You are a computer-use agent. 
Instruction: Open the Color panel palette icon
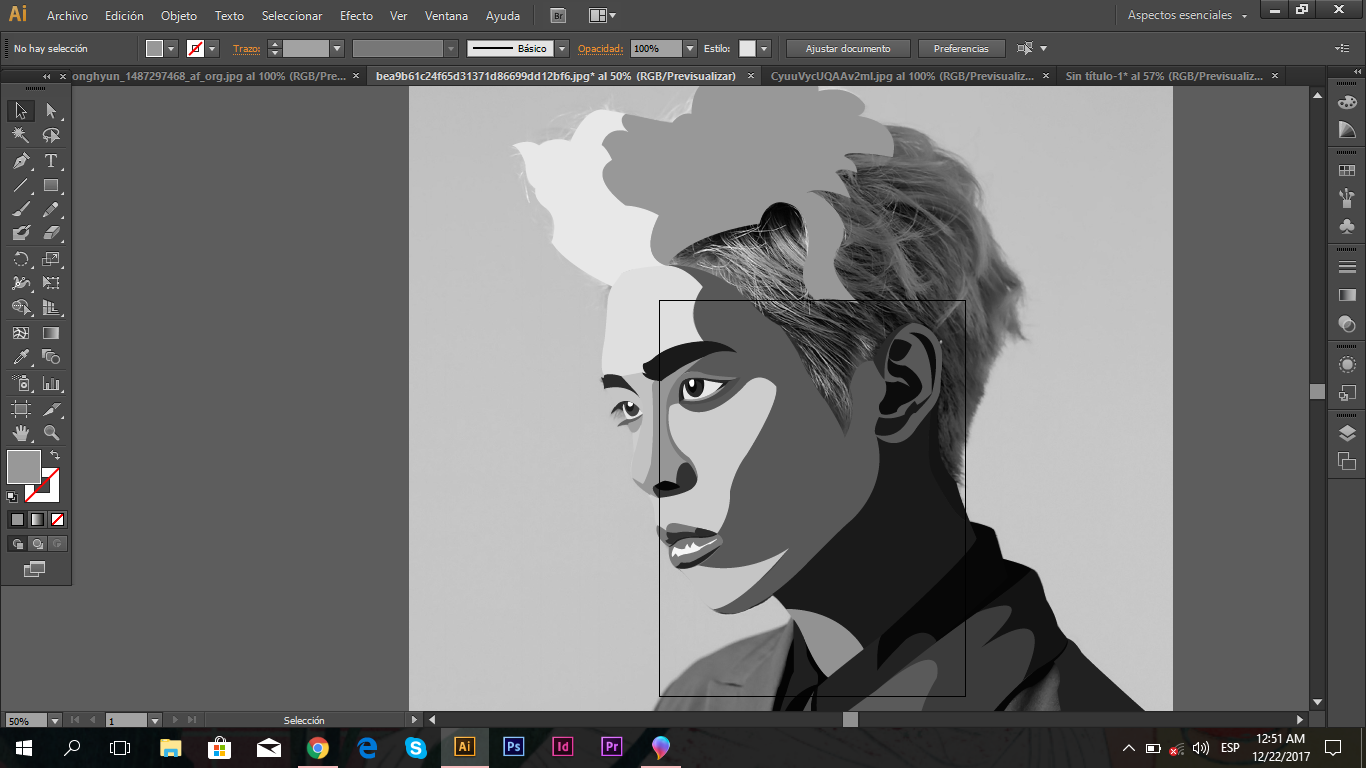1347,102
